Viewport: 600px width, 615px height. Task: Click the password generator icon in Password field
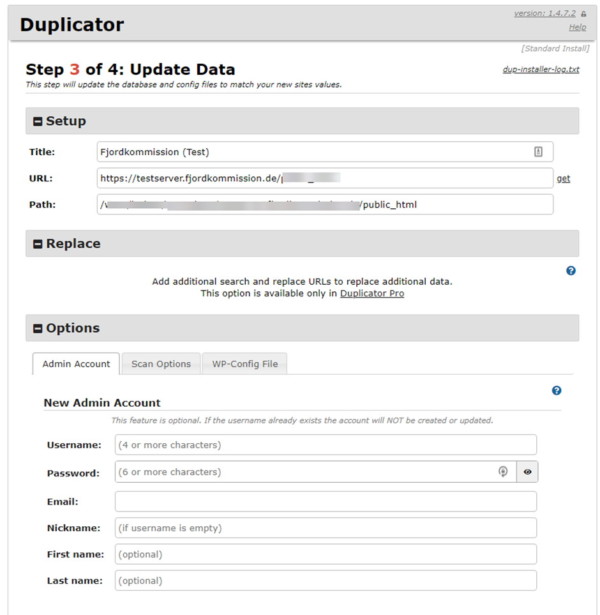pyautogui.click(x=503, y=471)
